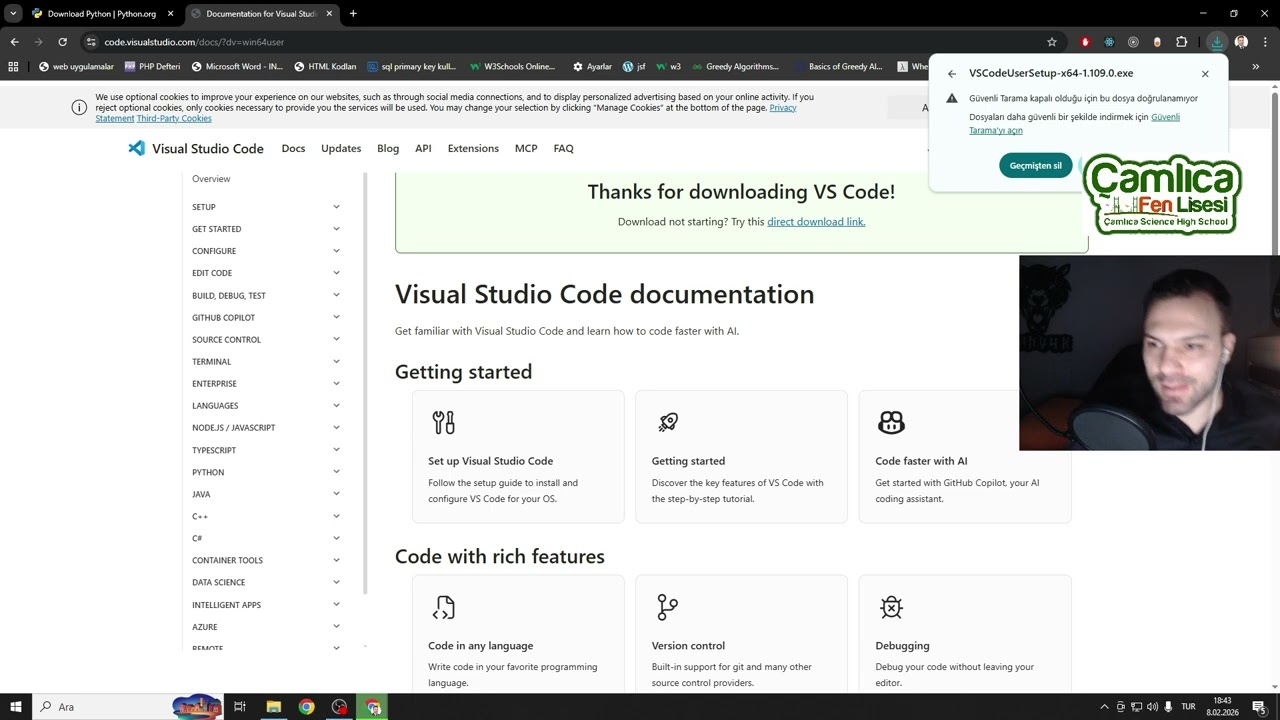The height and width of the screenshot is (720, 1280).
Task: Open the FAQ menu item
Action: pyautogui.click(x=564, y=148)
